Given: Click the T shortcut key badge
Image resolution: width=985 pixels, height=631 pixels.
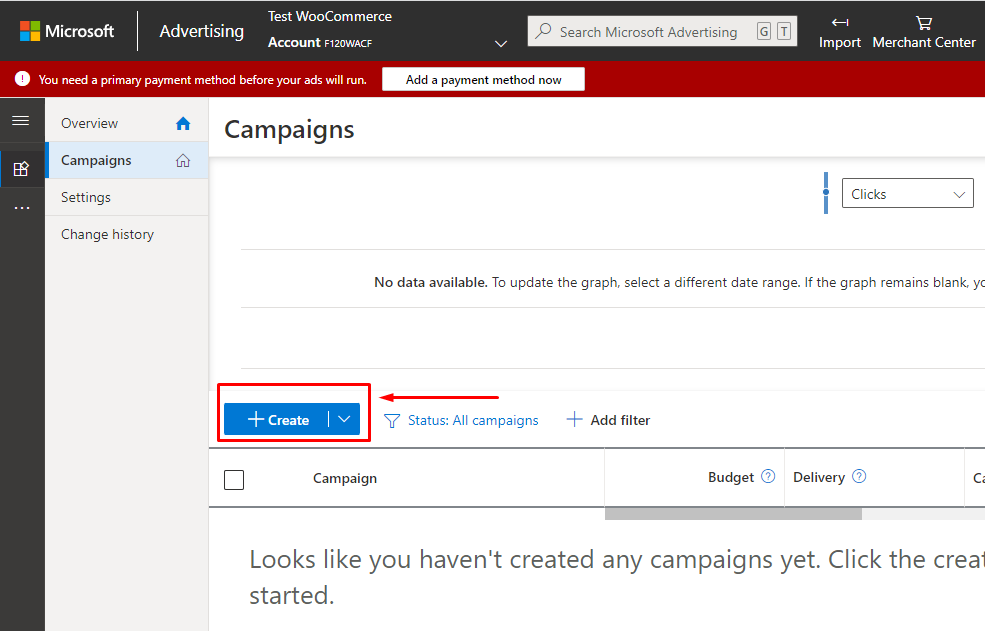Looking at the screenshot, I should (x=784, y=31).
